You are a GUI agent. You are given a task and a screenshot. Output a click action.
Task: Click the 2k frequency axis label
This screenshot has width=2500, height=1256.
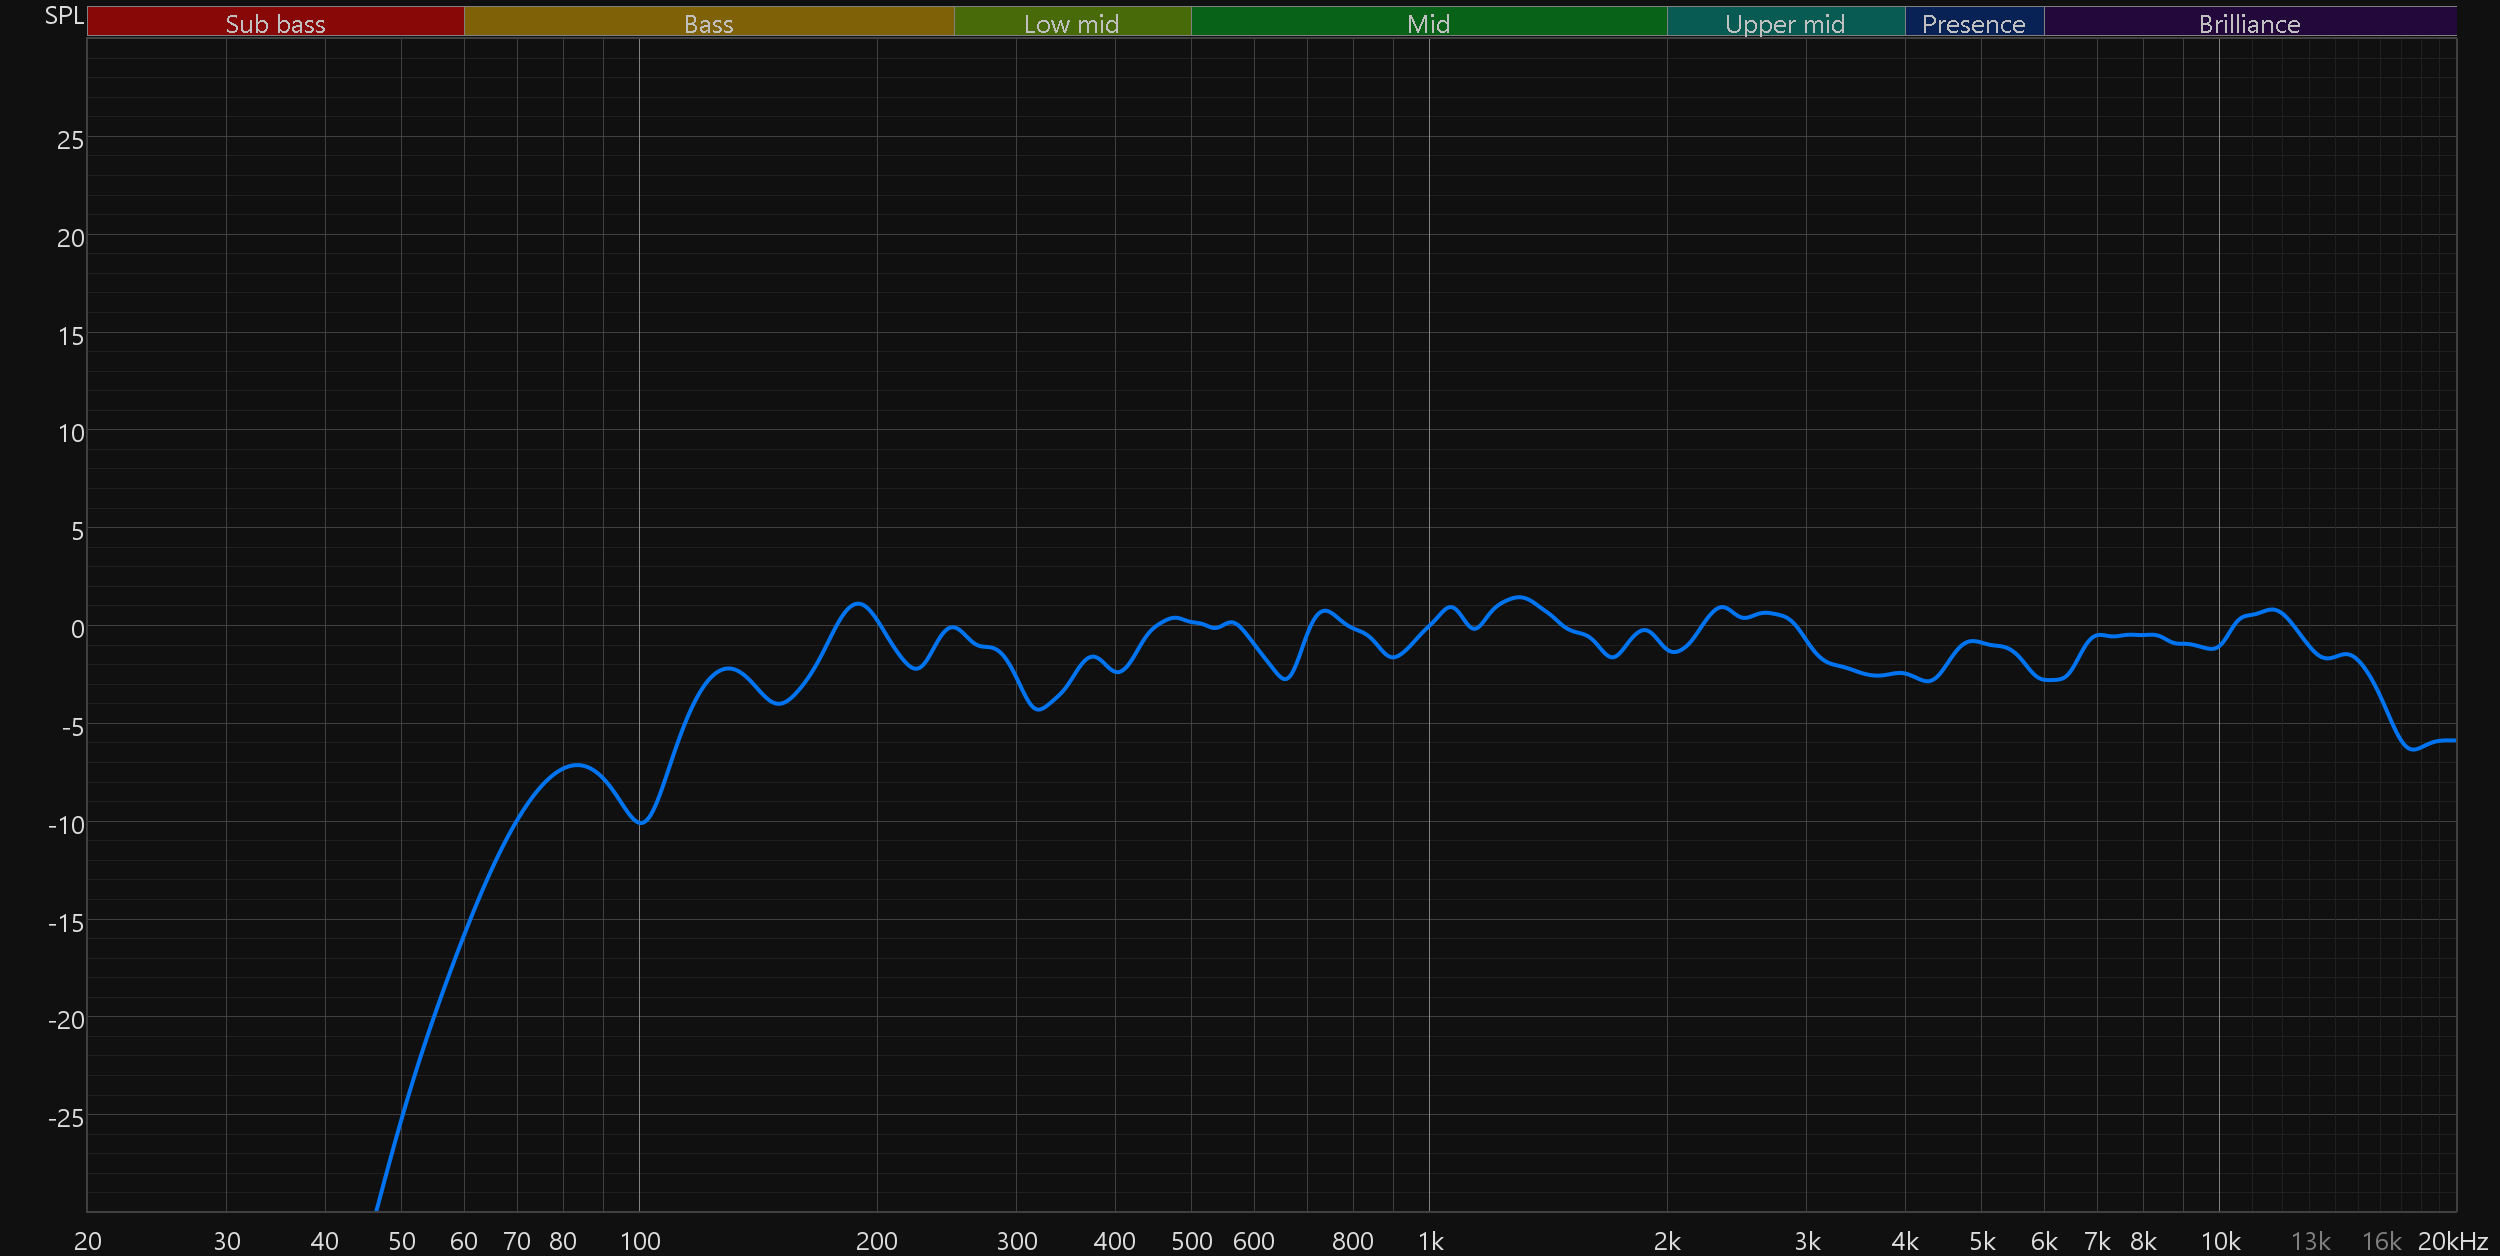(x=1667, y=1241)
